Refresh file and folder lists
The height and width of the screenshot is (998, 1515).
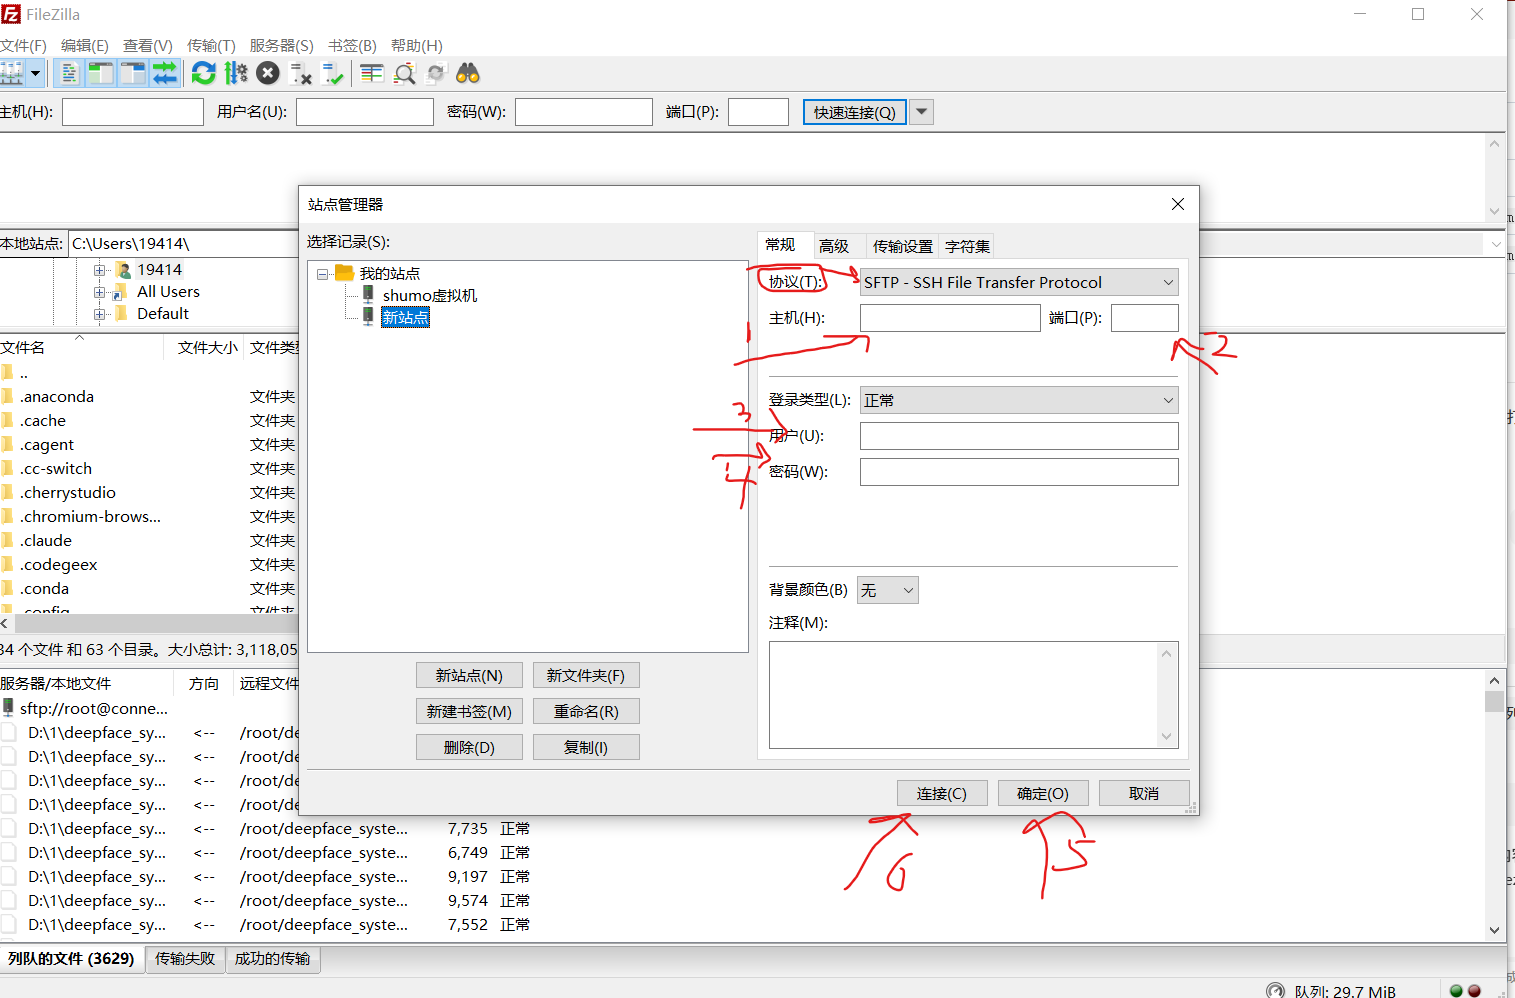click(x=204, y=73)
